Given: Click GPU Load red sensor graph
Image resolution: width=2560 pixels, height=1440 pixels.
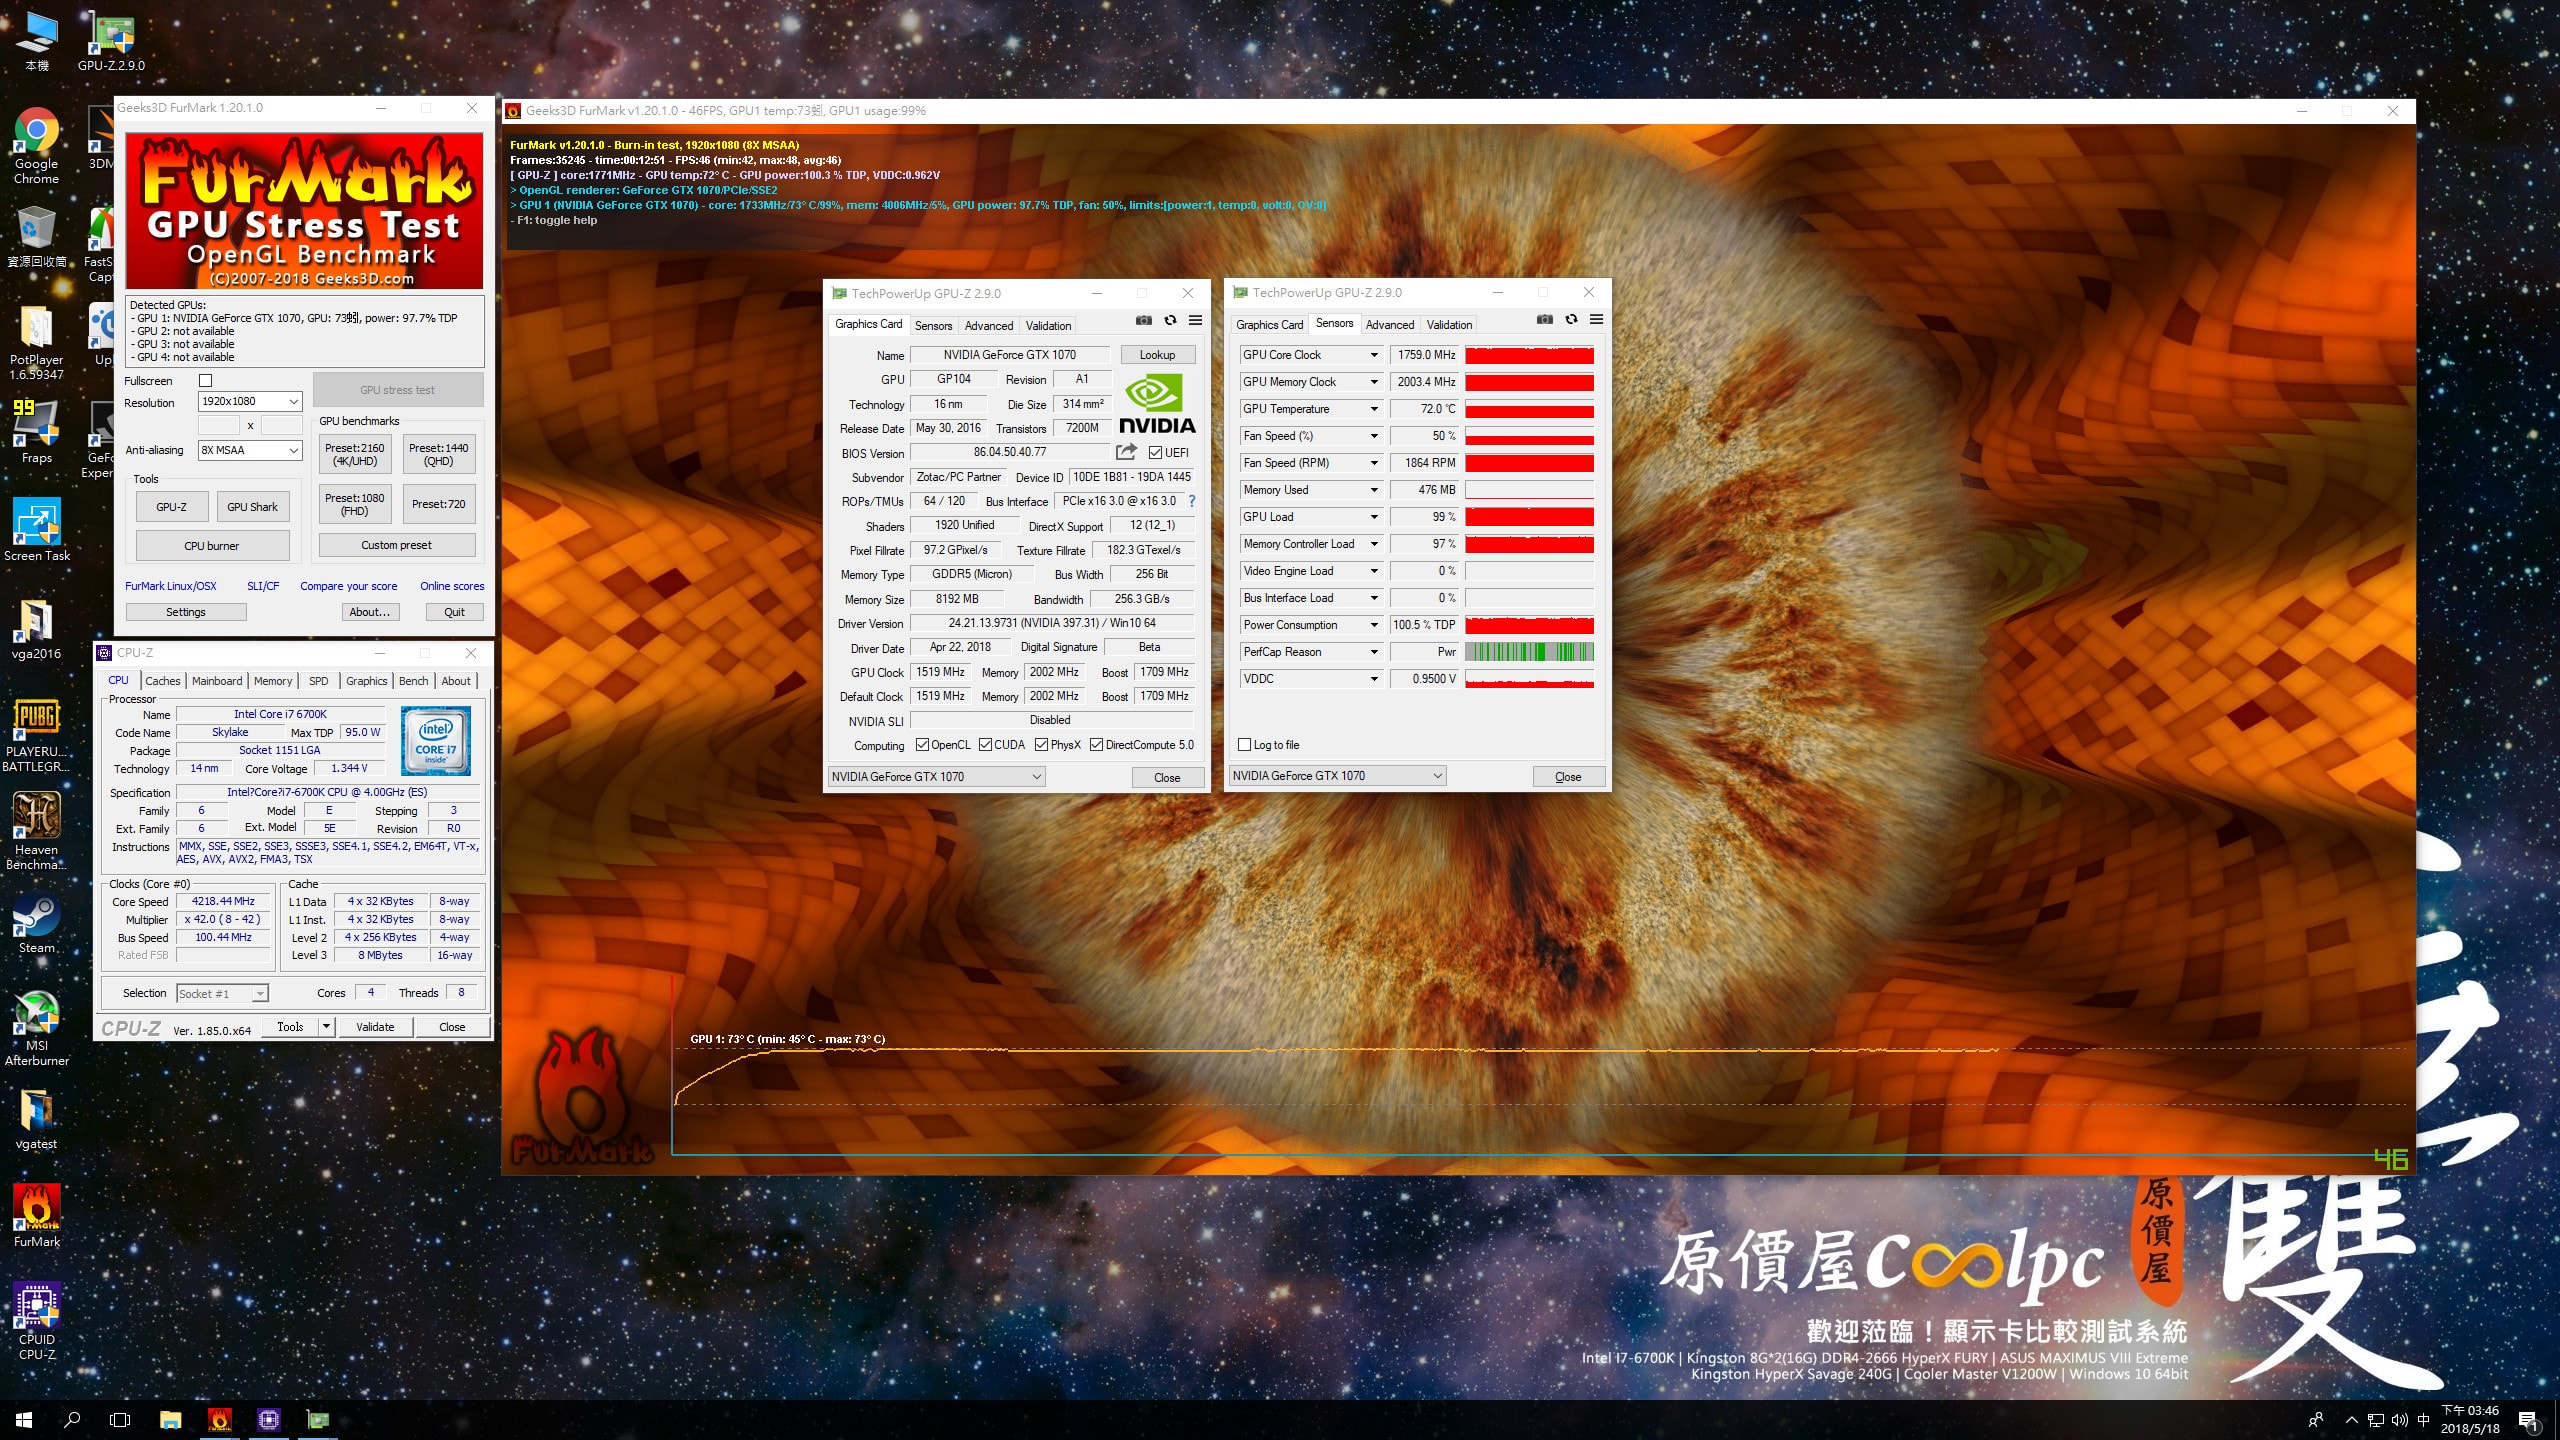Looking at the screenshot, I should pos(1529,517).
